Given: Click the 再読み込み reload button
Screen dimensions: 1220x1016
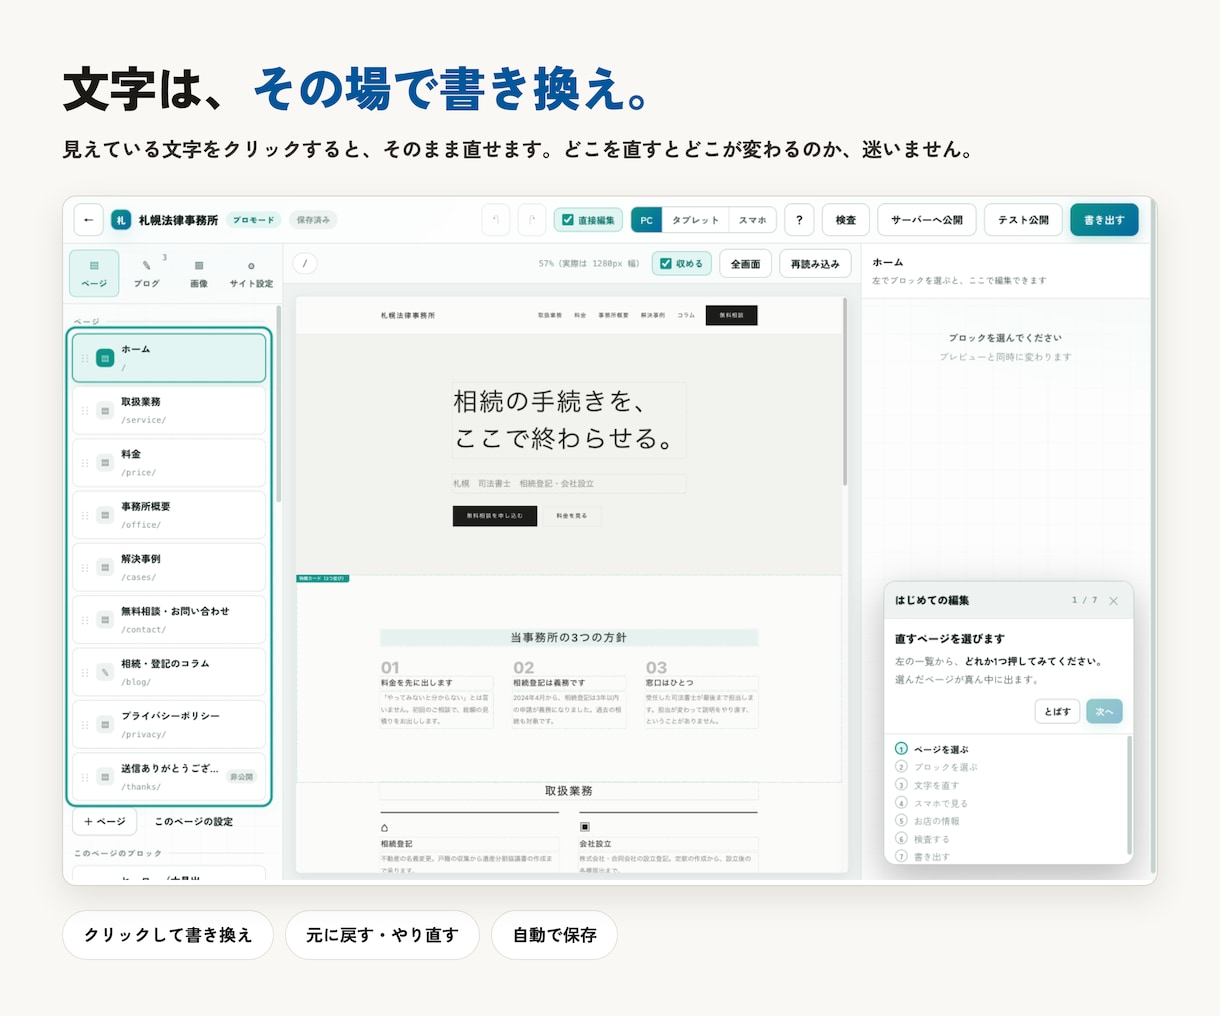Looking at the screenshot, I should 815,264.
